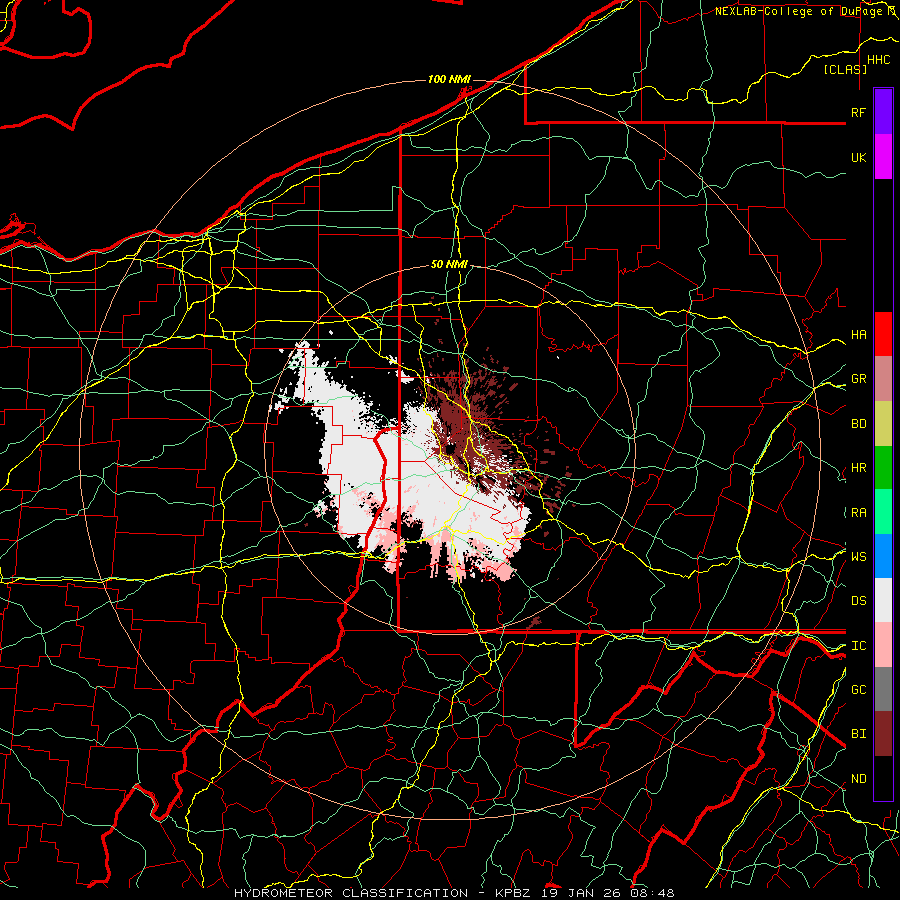
Task: Click the BD legend label
Action: point(858,424)
